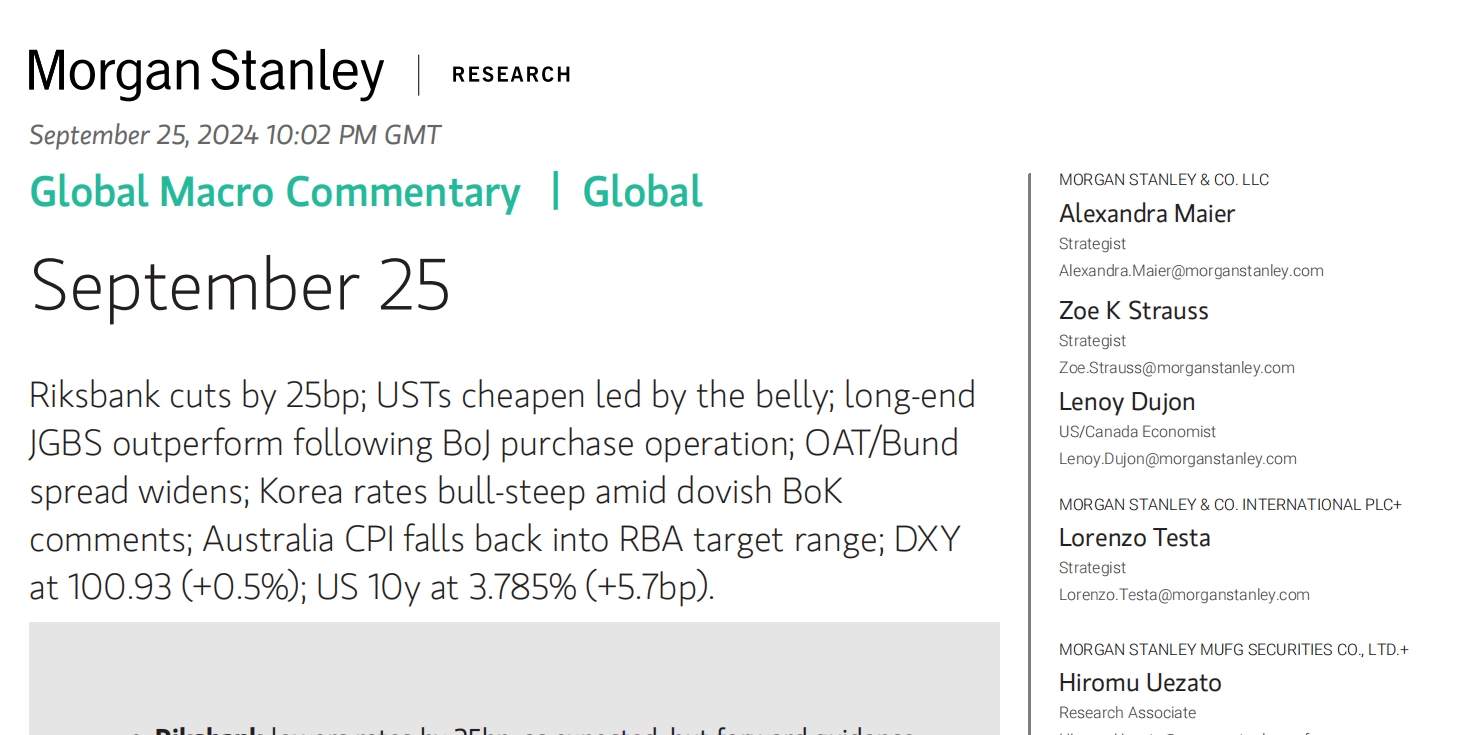Open Zoe Strauss's email address link

(1177, 368)
